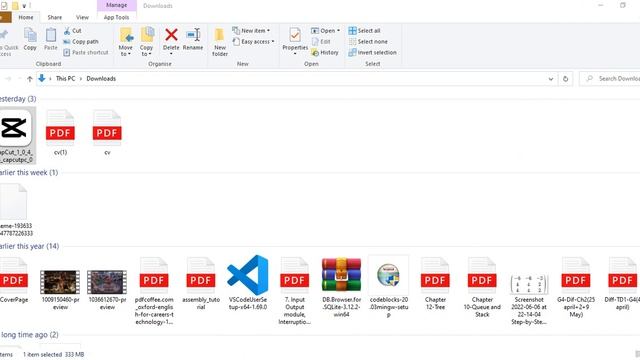Select Chapter 10-Queue and Stack PDF

tap(482, 287)
